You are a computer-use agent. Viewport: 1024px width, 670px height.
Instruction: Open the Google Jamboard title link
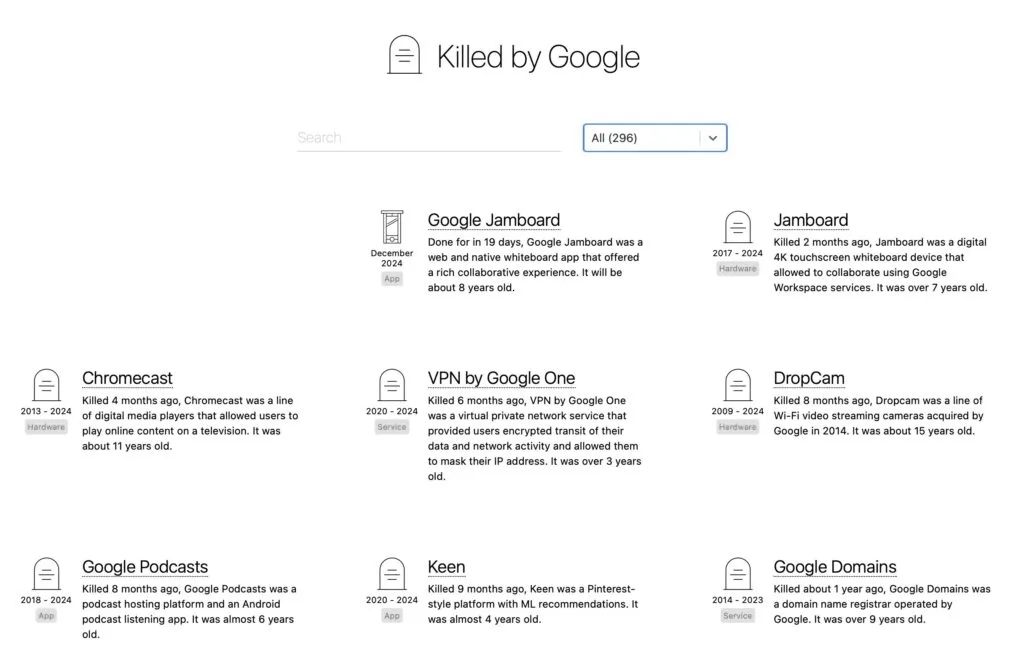(493, 220)
